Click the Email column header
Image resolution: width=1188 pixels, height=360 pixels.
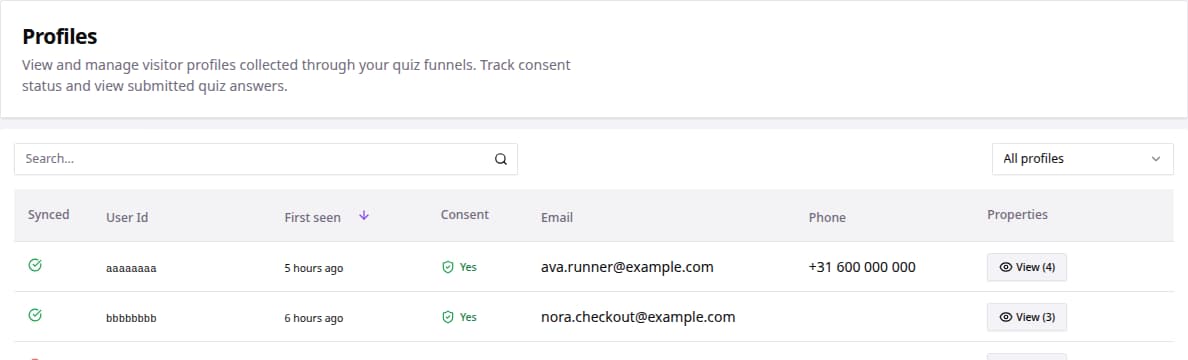point(557,218)
